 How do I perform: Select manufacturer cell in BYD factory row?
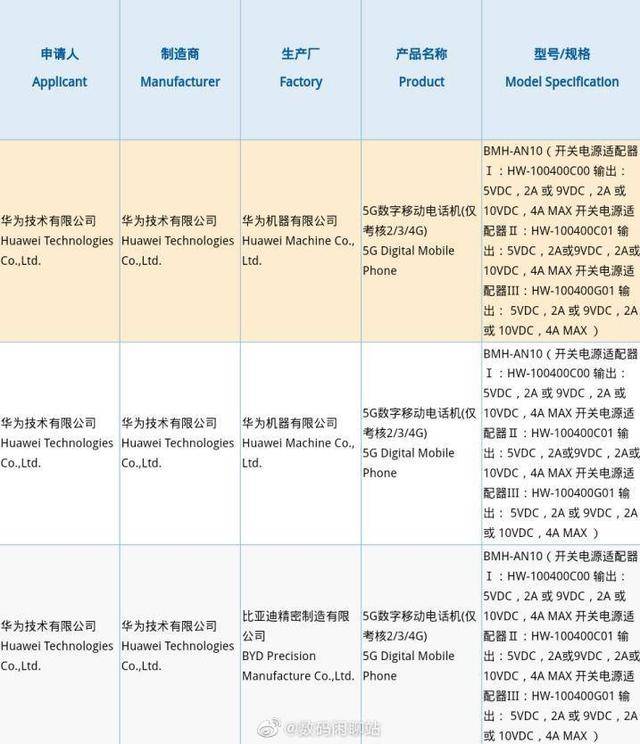pyautogui.click(x=180, y=645)
